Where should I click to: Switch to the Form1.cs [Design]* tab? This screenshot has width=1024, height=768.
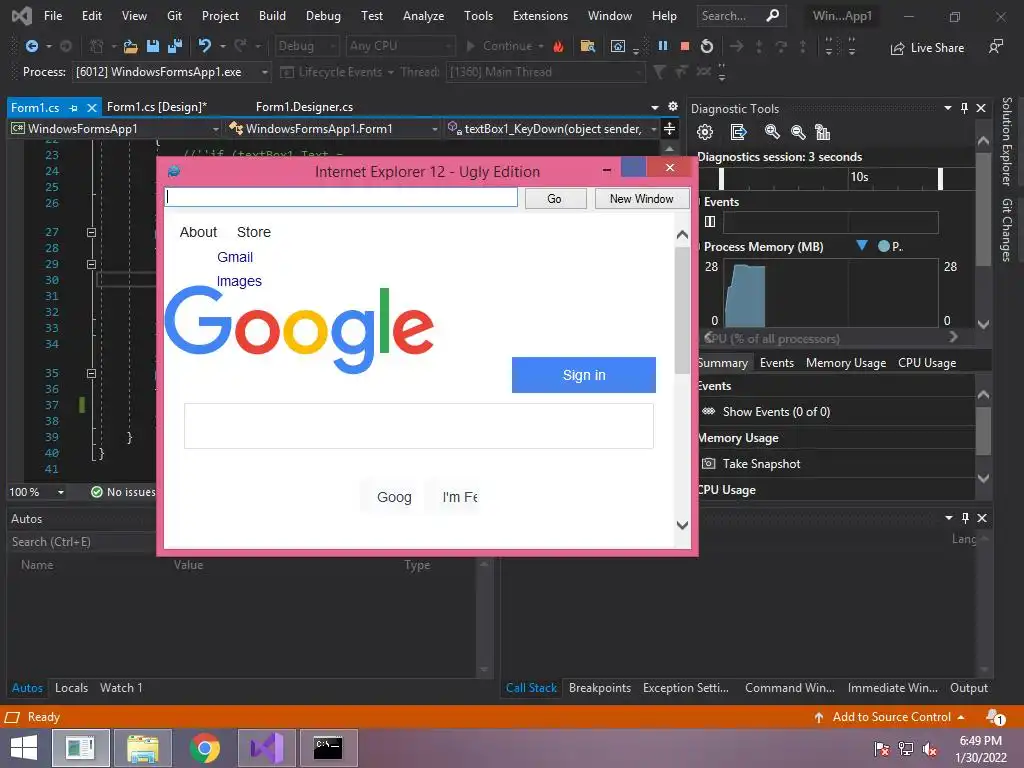[157, 107]
